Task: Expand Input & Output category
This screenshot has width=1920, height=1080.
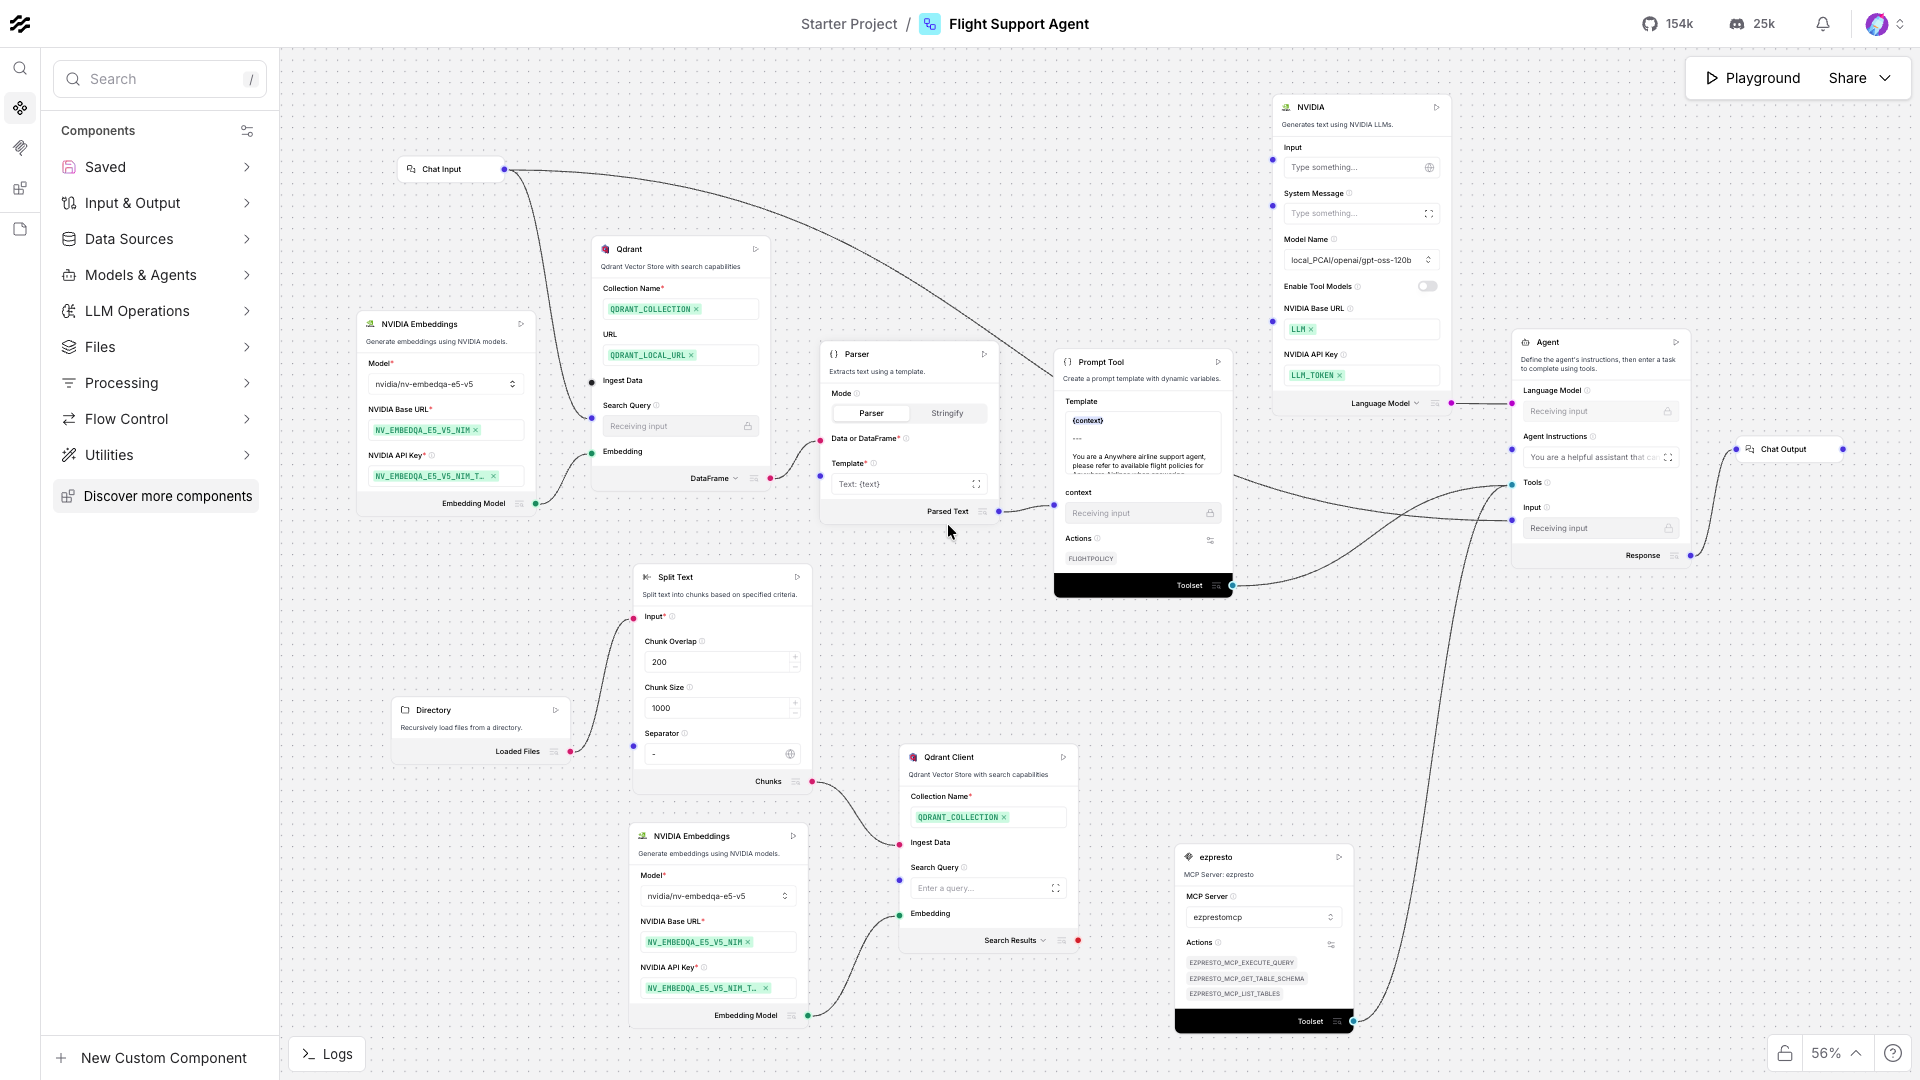Action: pyautogui.click(x=156, y=203)
